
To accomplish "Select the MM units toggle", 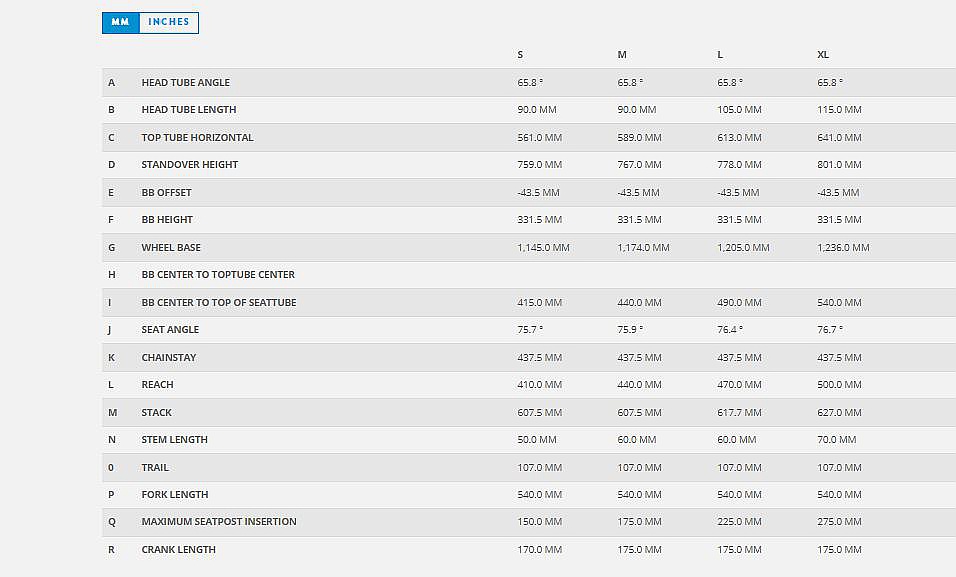I will point(120,22).
